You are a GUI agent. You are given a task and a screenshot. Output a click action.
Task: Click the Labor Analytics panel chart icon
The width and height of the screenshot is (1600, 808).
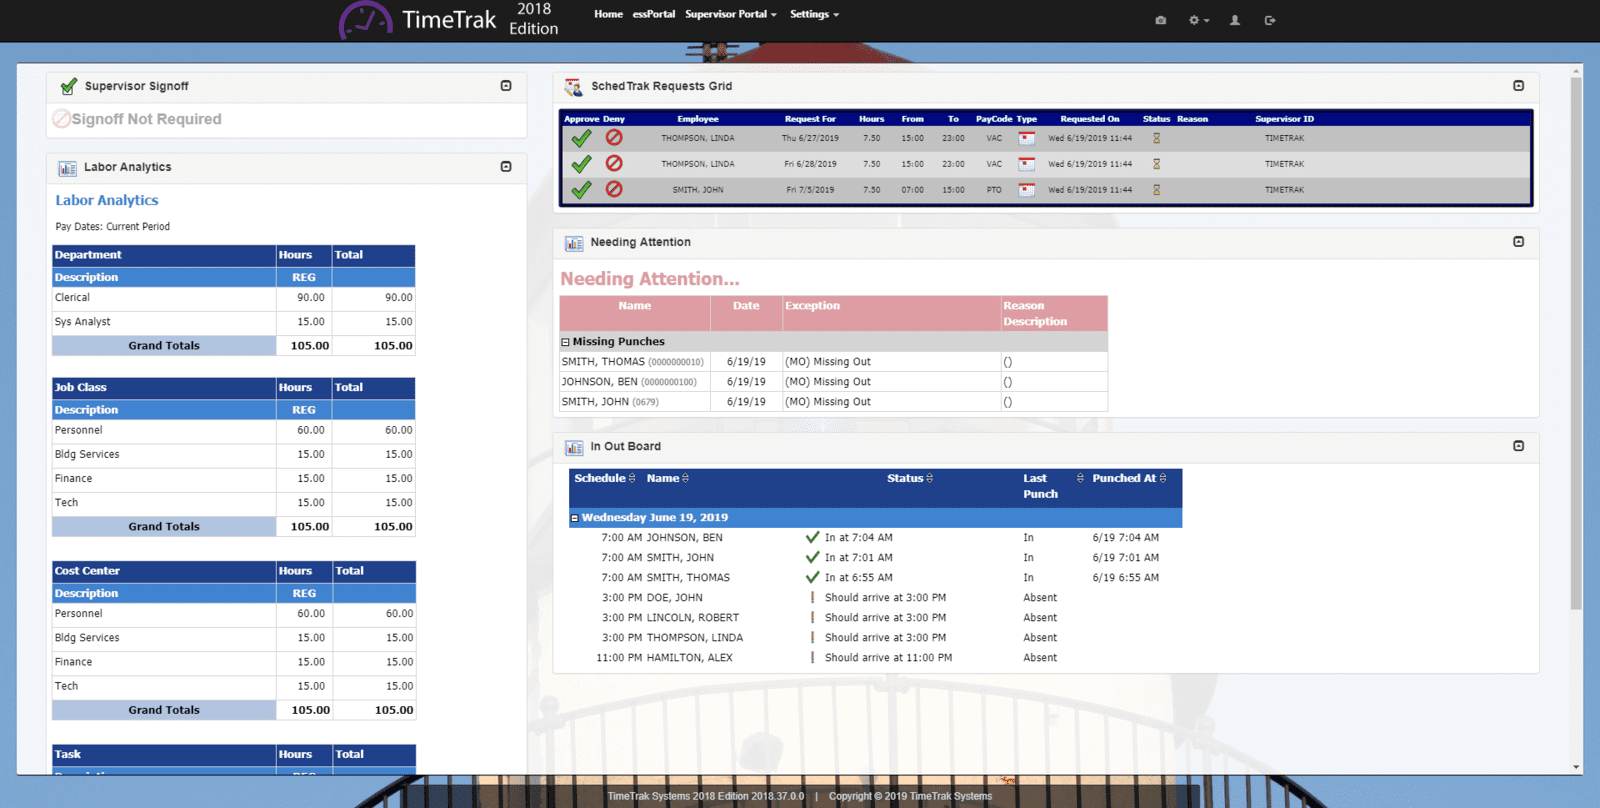(68, 168)
